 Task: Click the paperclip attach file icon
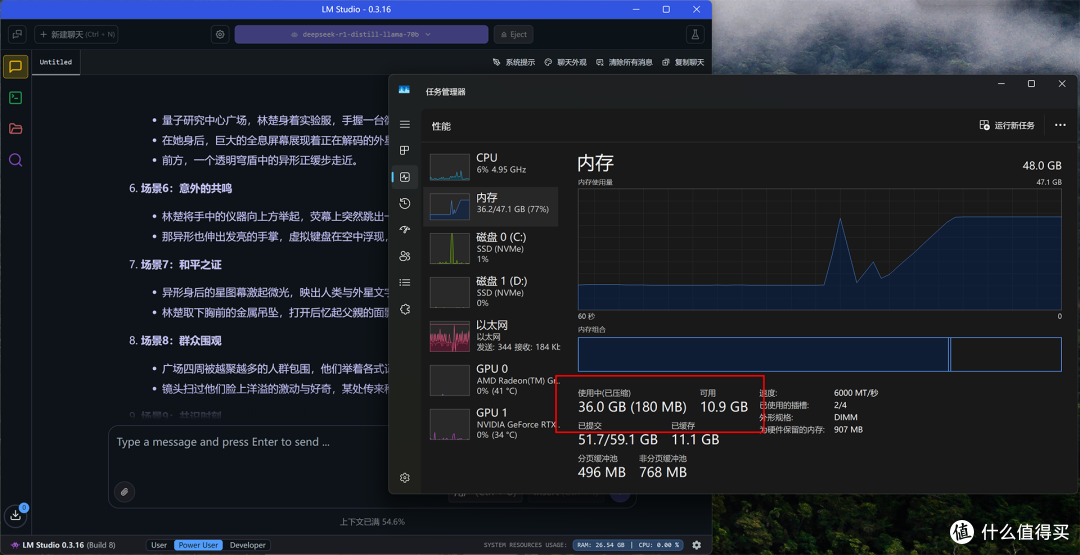[x=125, y=492]
